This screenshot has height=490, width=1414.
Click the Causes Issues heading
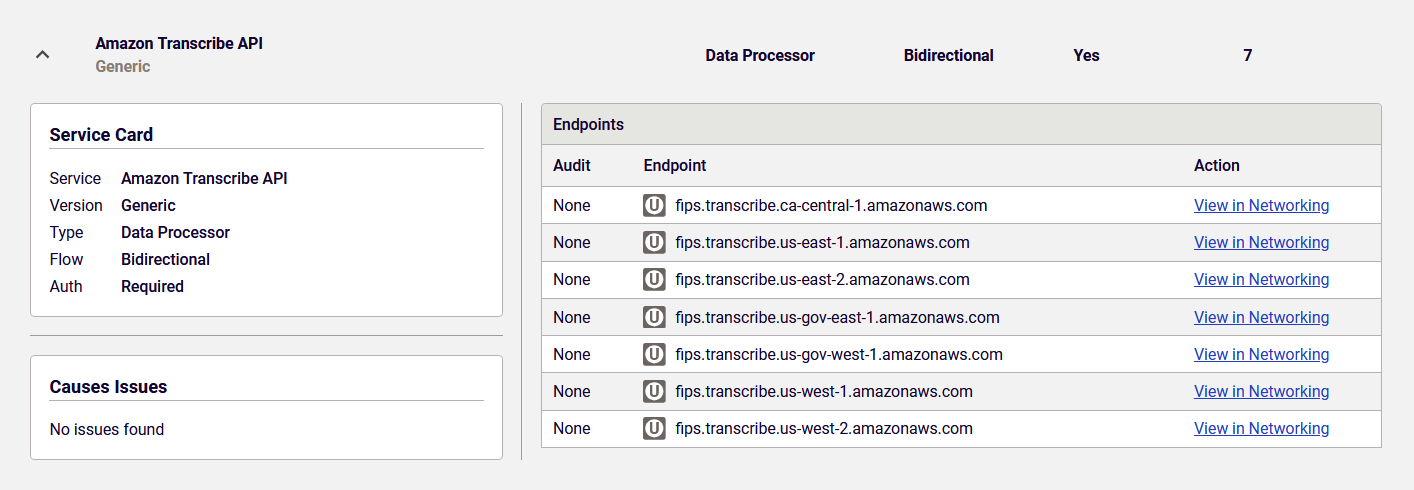(x=108, y=387)
